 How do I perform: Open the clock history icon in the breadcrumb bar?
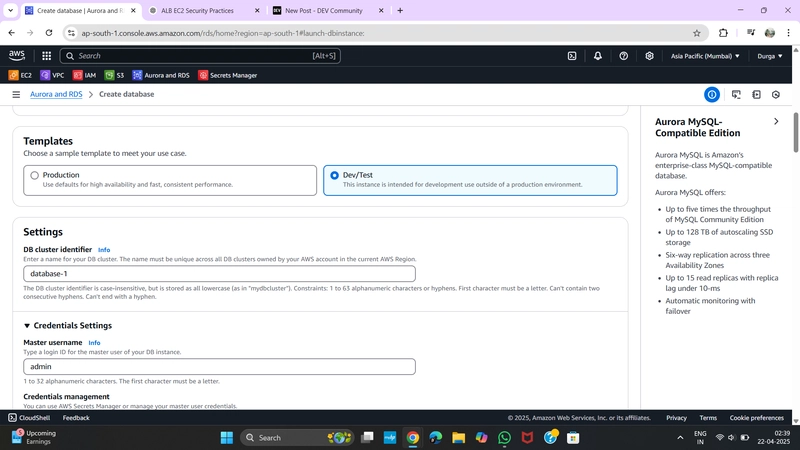[776, 94]
